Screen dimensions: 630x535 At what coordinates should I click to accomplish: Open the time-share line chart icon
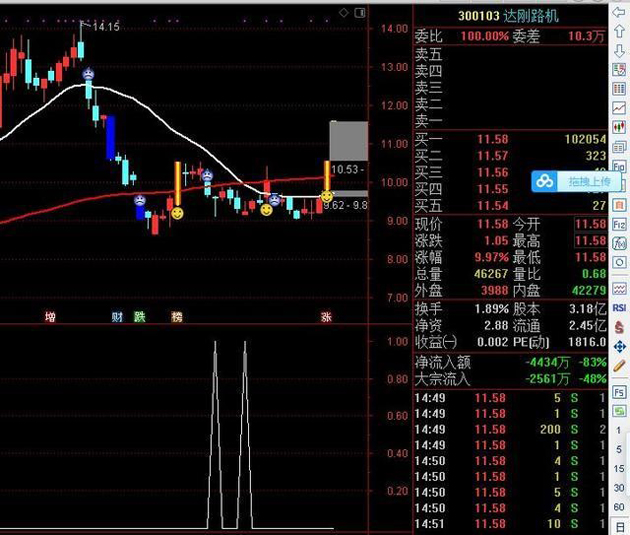coord(619,108)
